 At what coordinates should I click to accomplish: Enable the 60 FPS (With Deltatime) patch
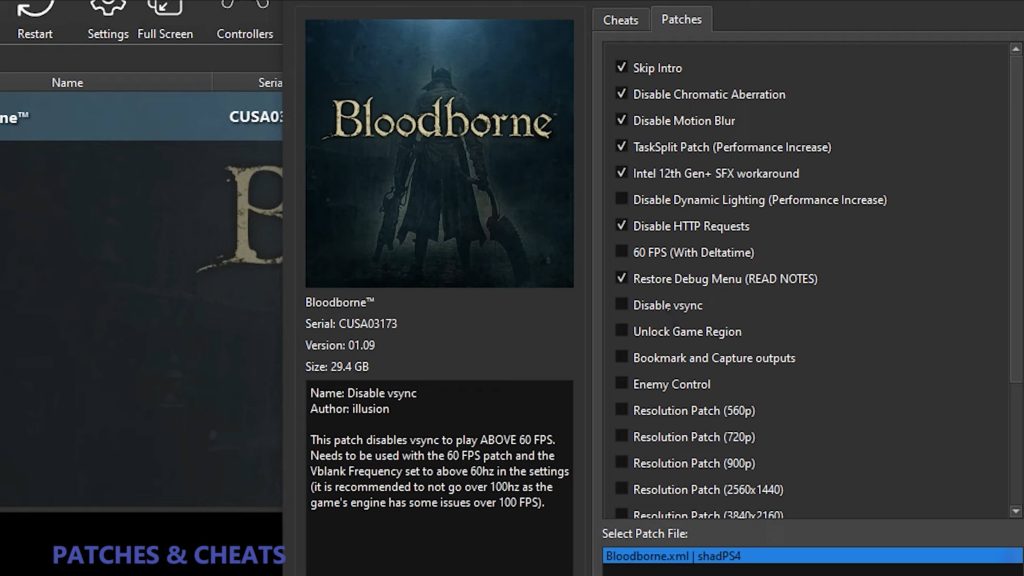coord(622,253)
